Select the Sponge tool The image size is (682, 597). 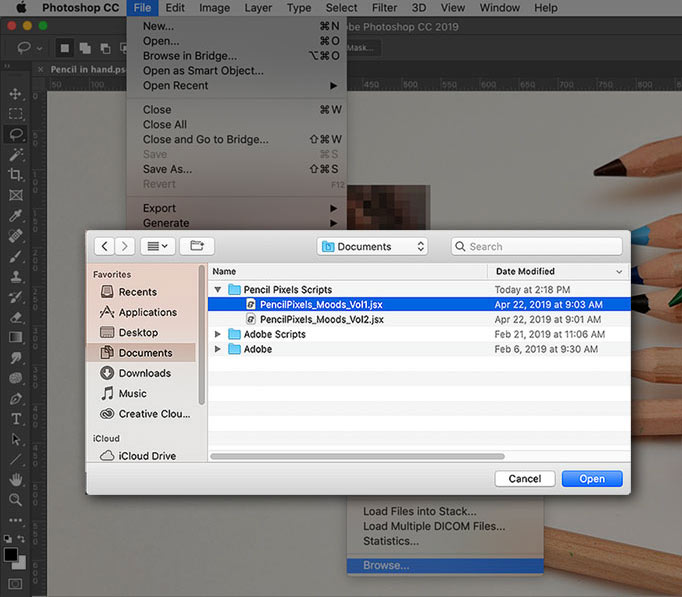pyautogui.click(x=16, y=378)
